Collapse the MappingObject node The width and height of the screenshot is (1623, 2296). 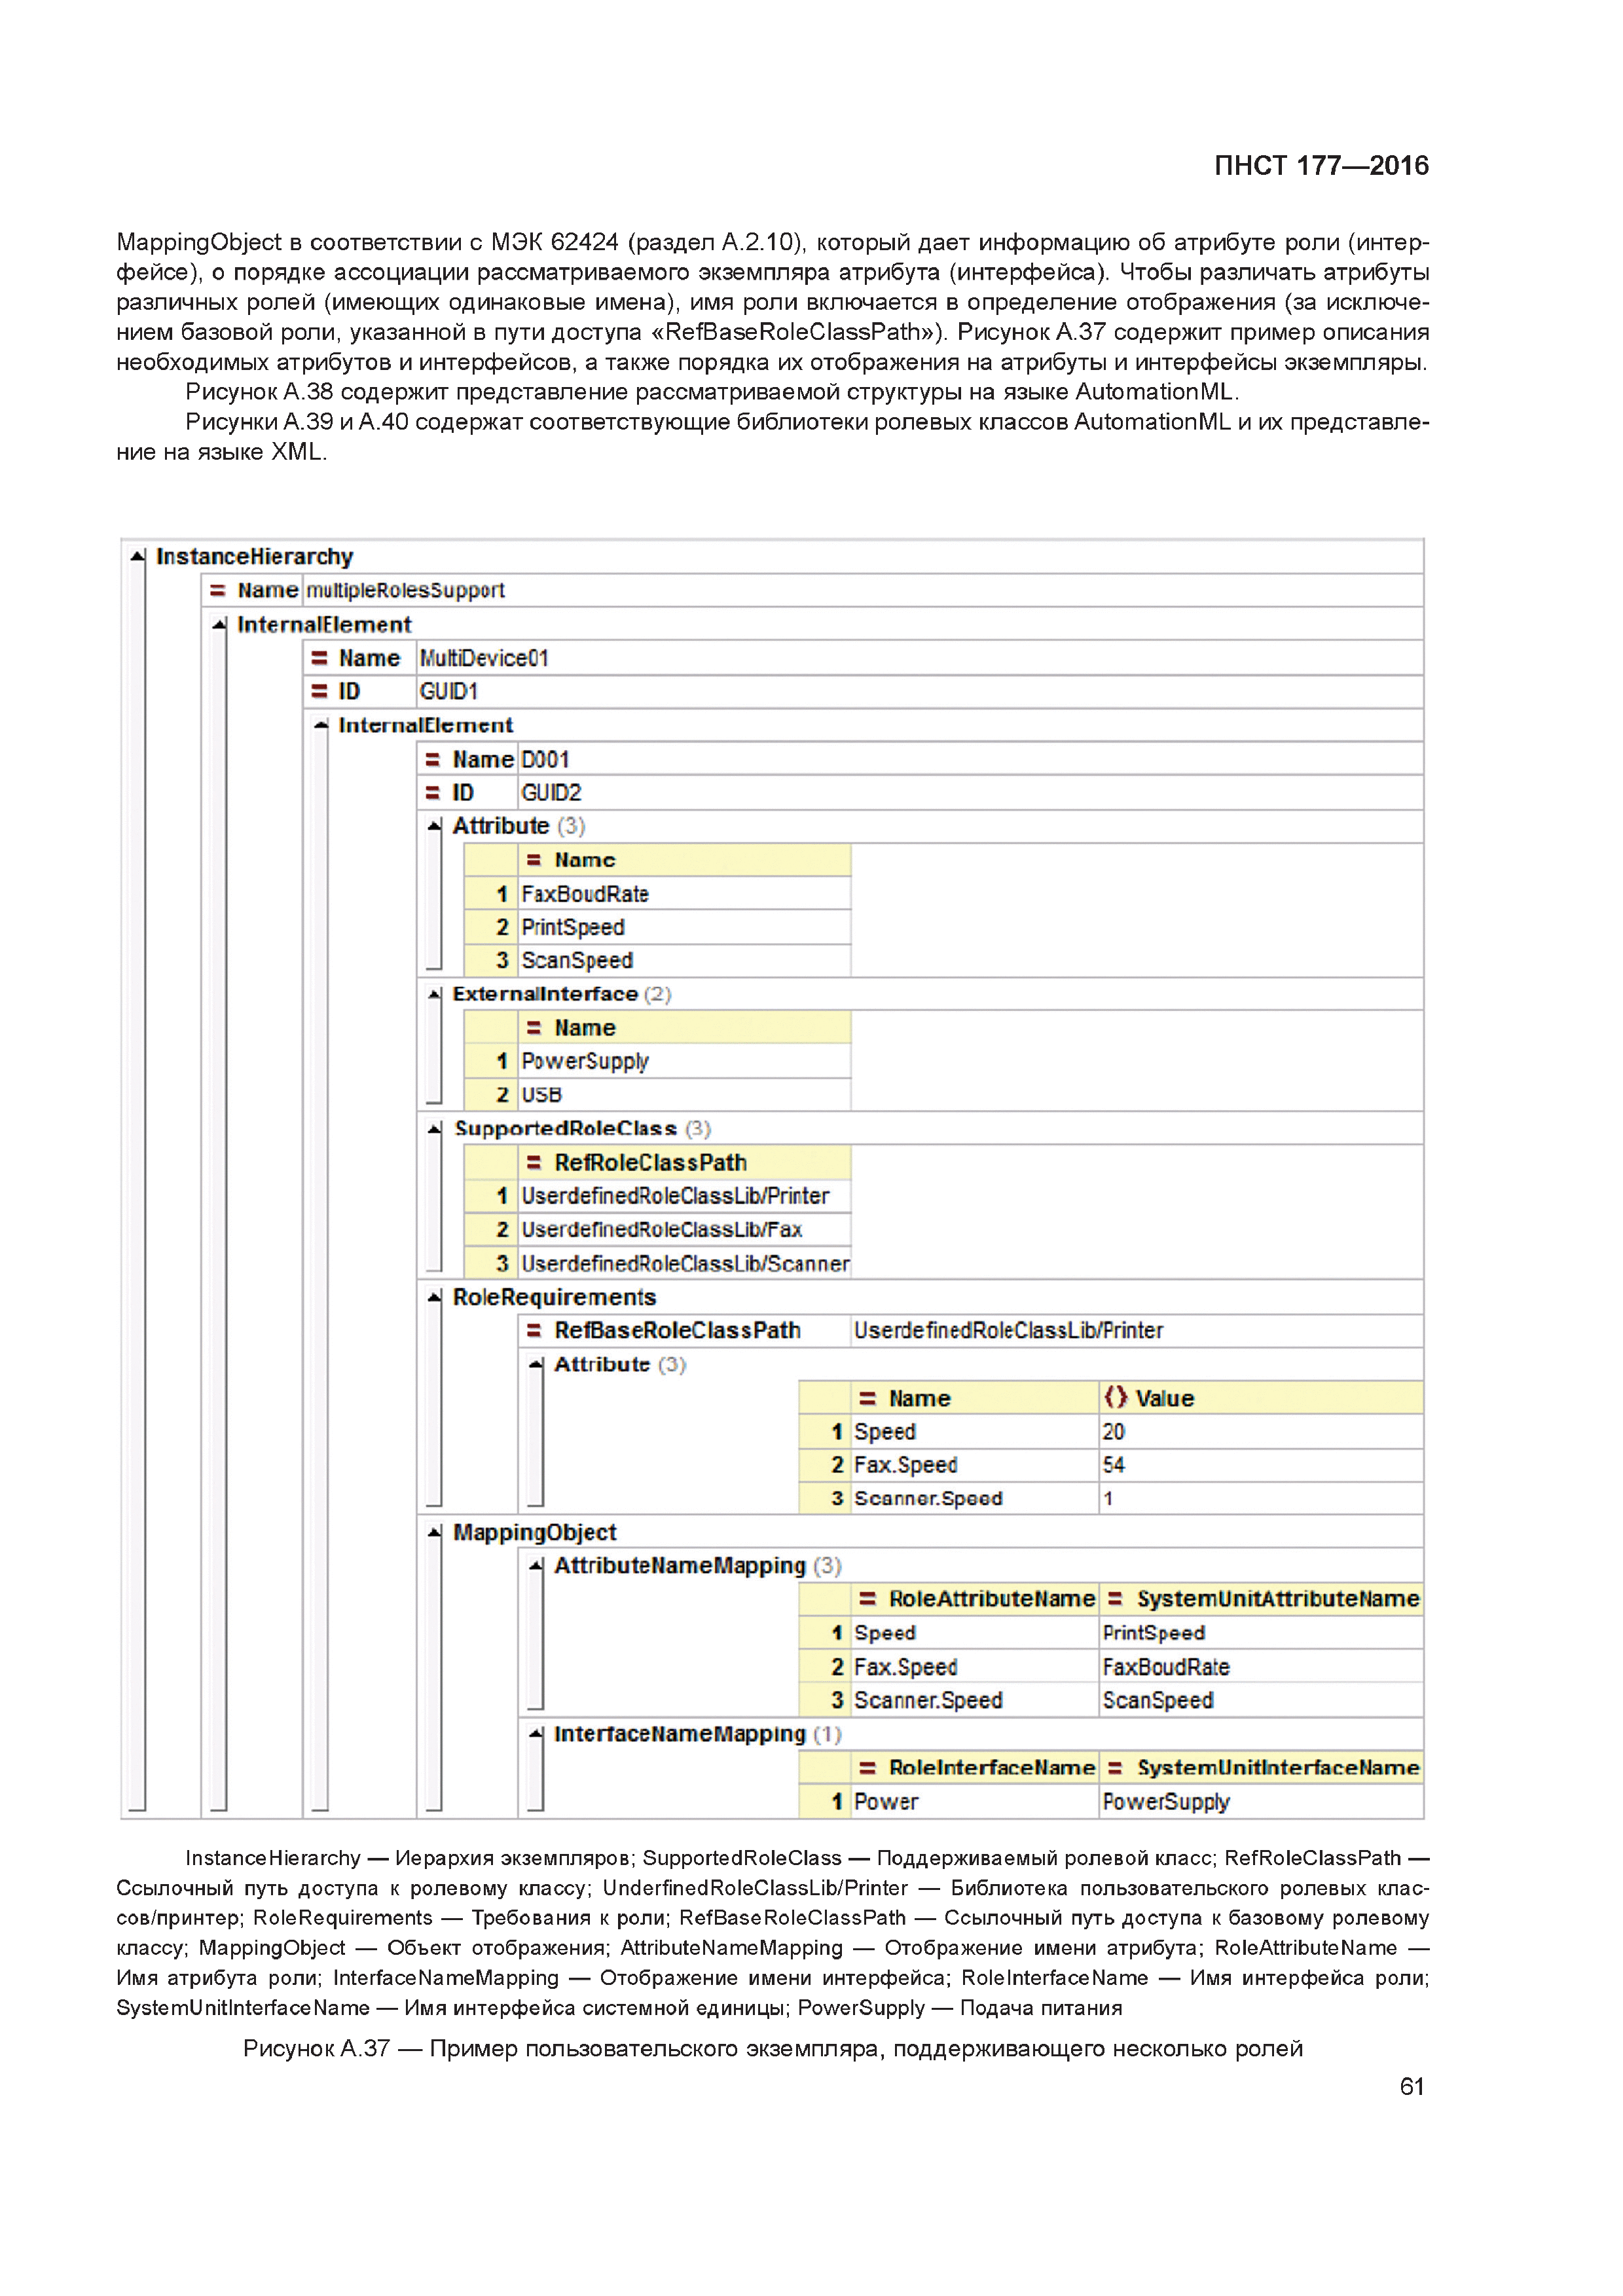click(x=434, y=1532)
